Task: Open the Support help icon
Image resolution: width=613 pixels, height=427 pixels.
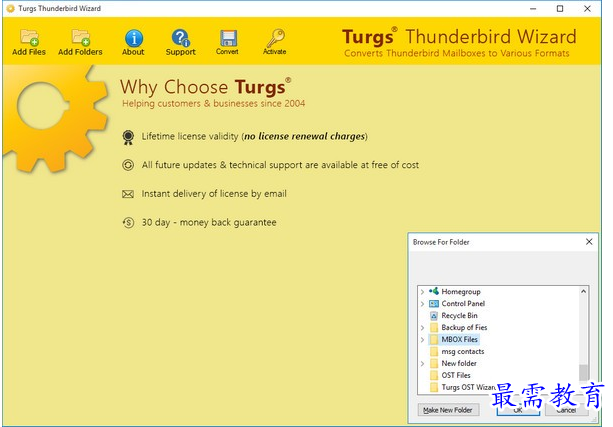Action: [x=181, y=38]
